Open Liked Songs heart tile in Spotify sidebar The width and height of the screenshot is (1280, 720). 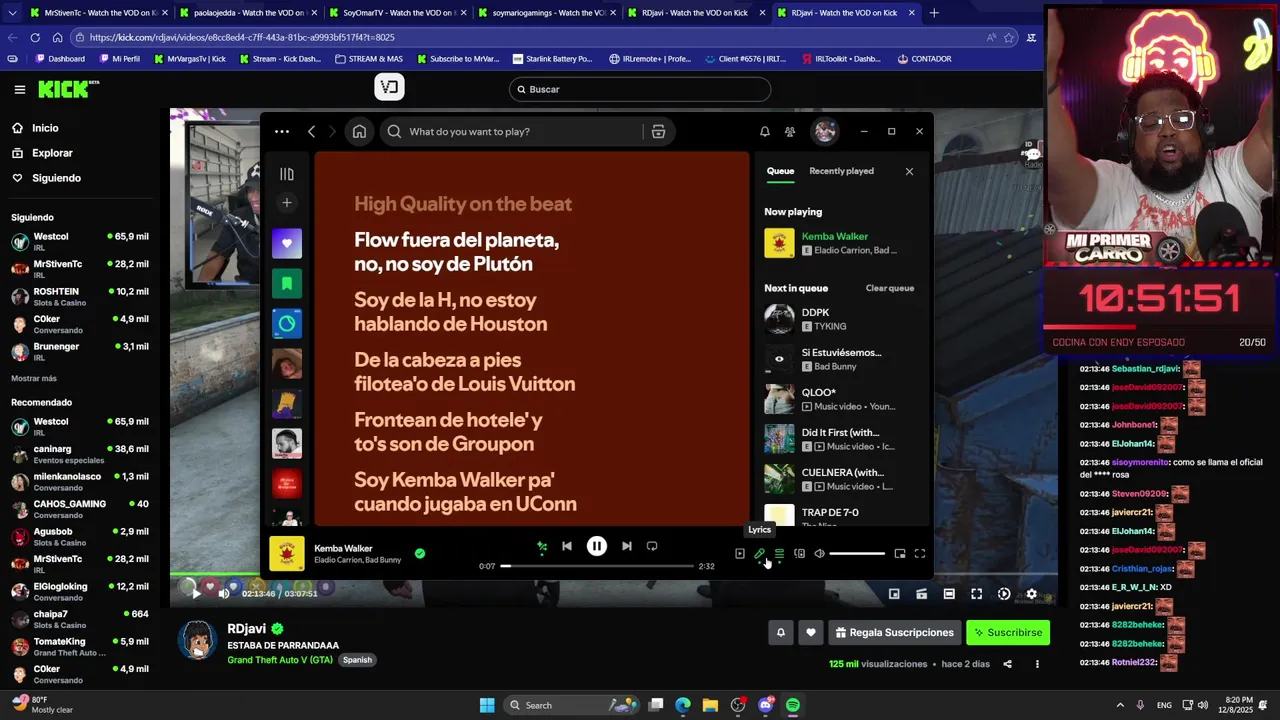point(287,243)
